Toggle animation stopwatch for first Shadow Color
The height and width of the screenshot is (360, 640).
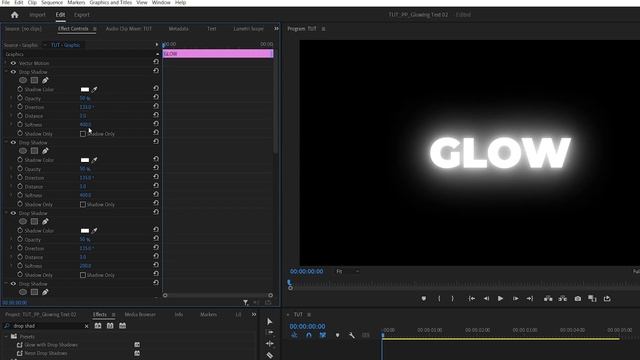point(20,89)
